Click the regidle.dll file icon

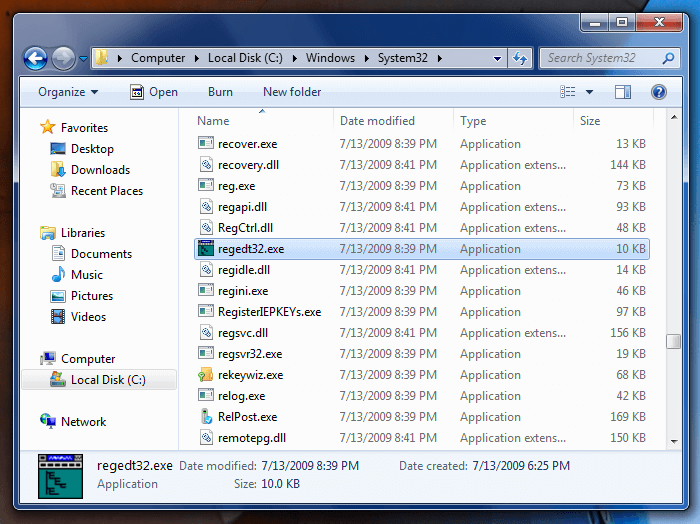coord(206,269)
